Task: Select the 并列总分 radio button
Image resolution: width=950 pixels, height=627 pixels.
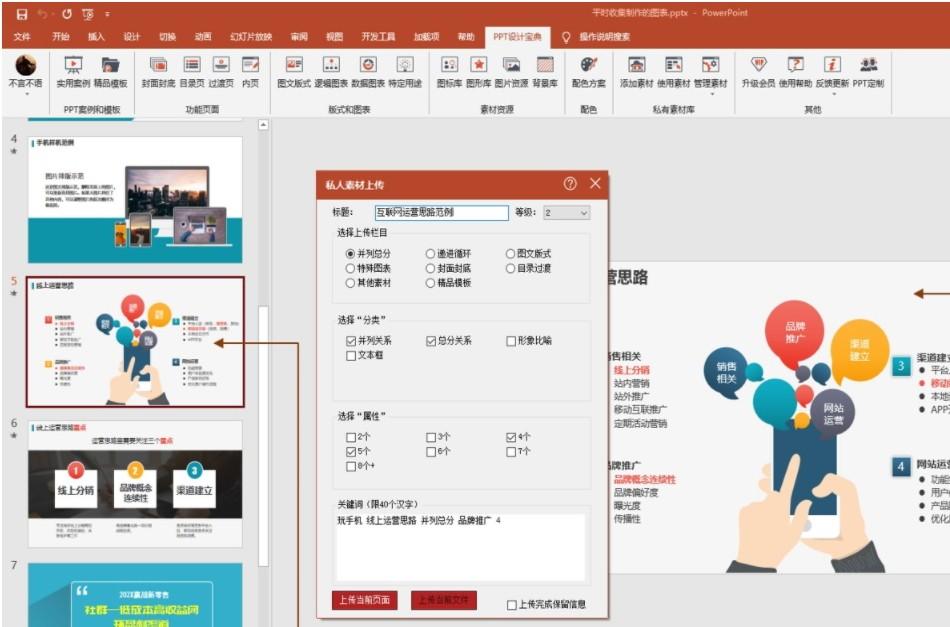Action: point(350,253)
